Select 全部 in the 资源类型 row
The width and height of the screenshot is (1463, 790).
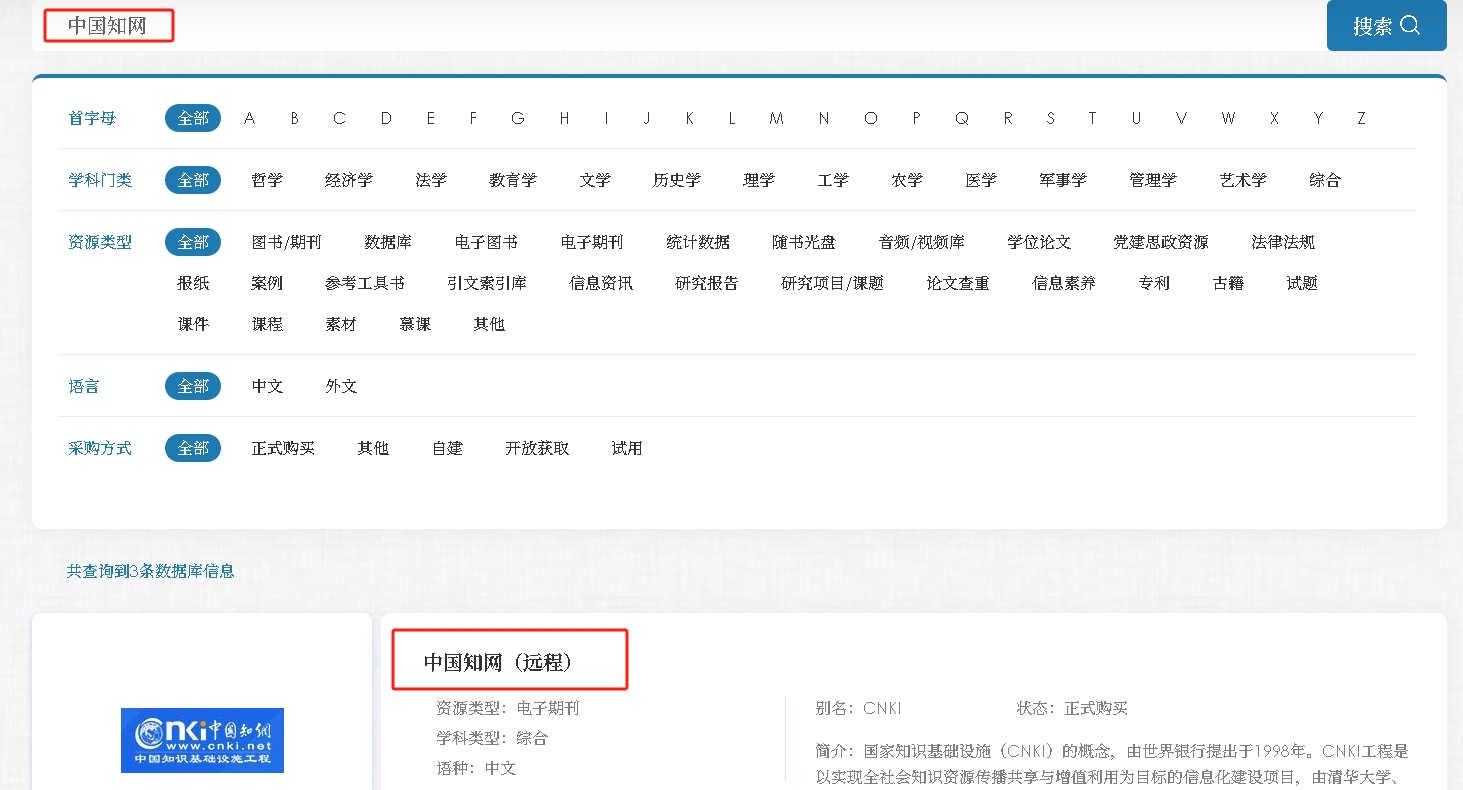(x=193, y=242)
